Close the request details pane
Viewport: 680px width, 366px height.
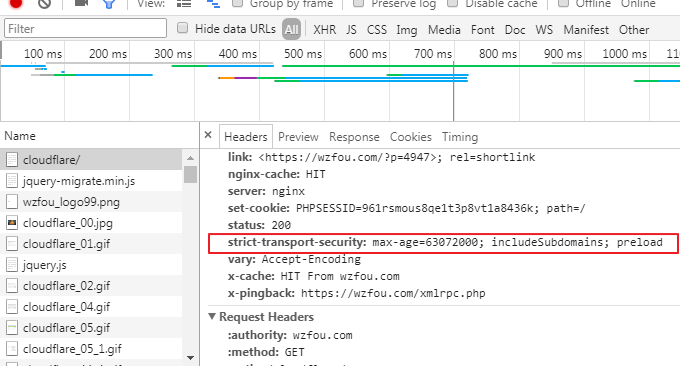point(208,135)
